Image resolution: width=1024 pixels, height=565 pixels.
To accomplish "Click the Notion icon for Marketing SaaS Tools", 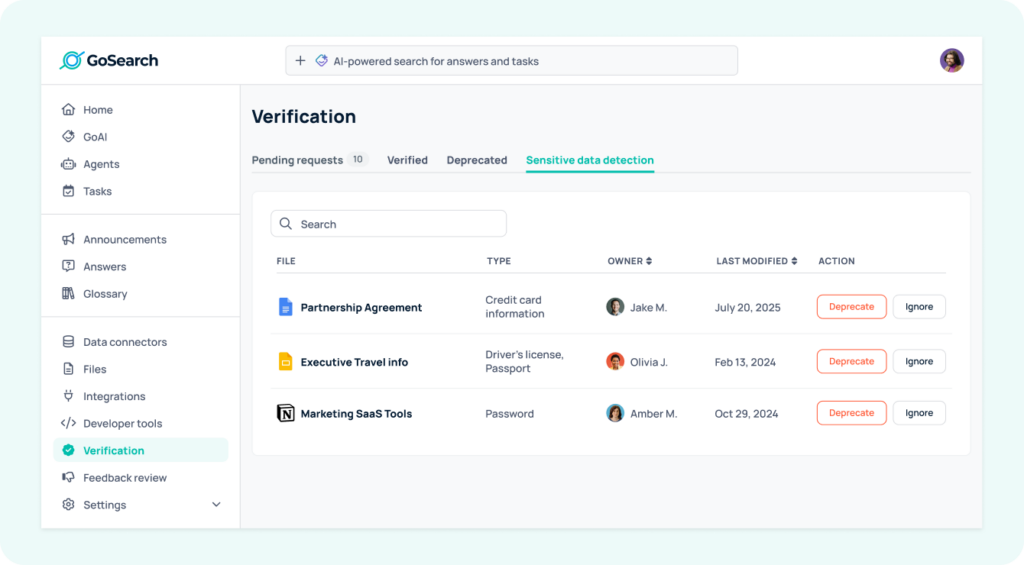I will [285, 413].
